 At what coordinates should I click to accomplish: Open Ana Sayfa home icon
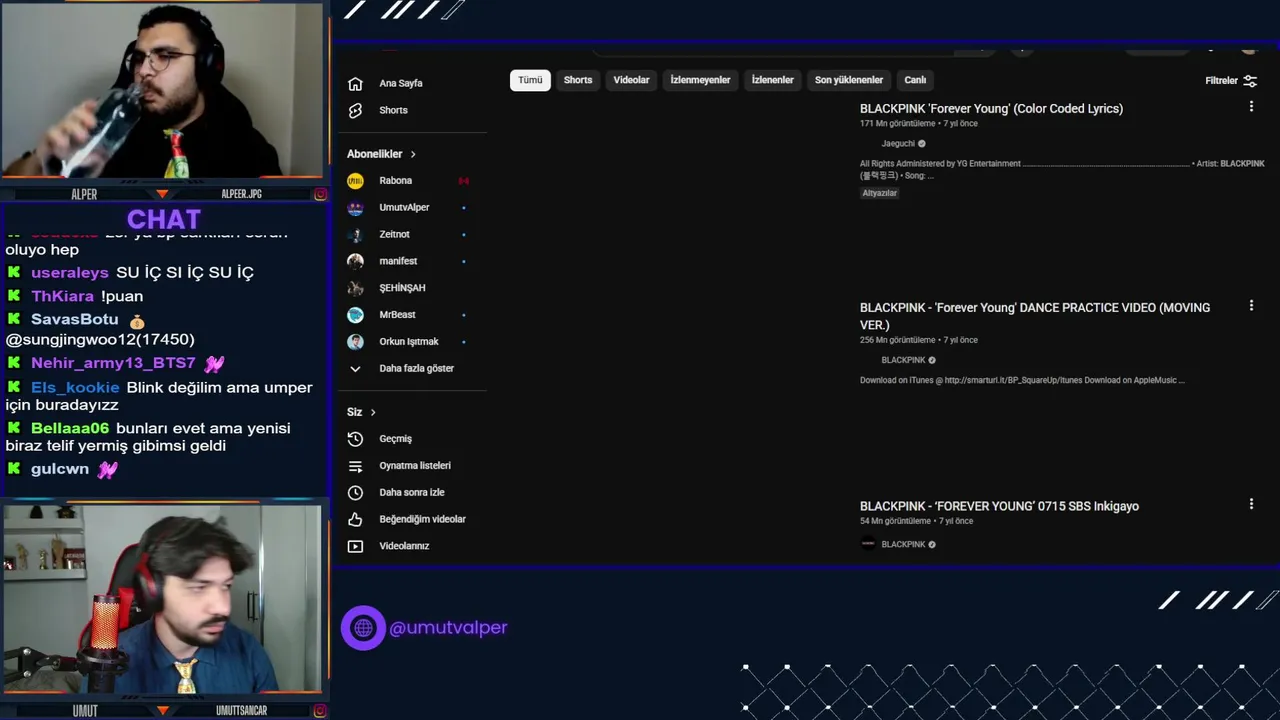355,84
